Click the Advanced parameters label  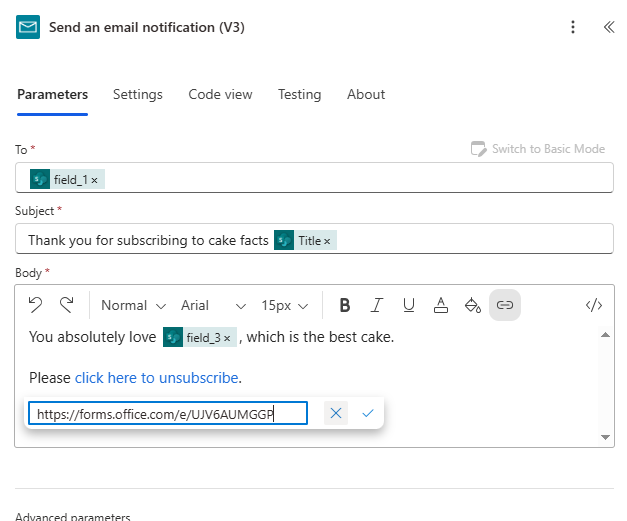(73, 517)
